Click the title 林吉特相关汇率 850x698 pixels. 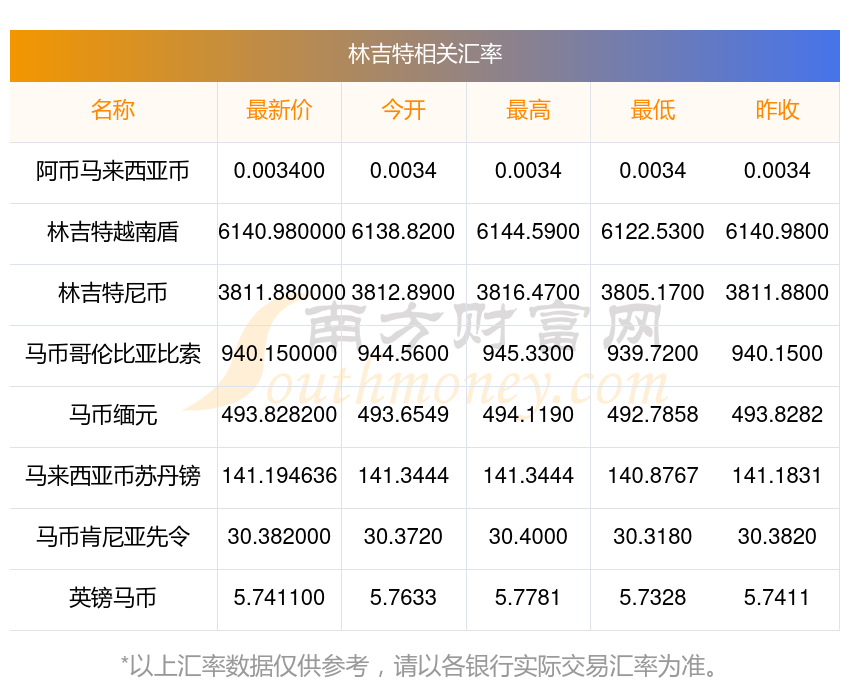(x=425, y=55)
